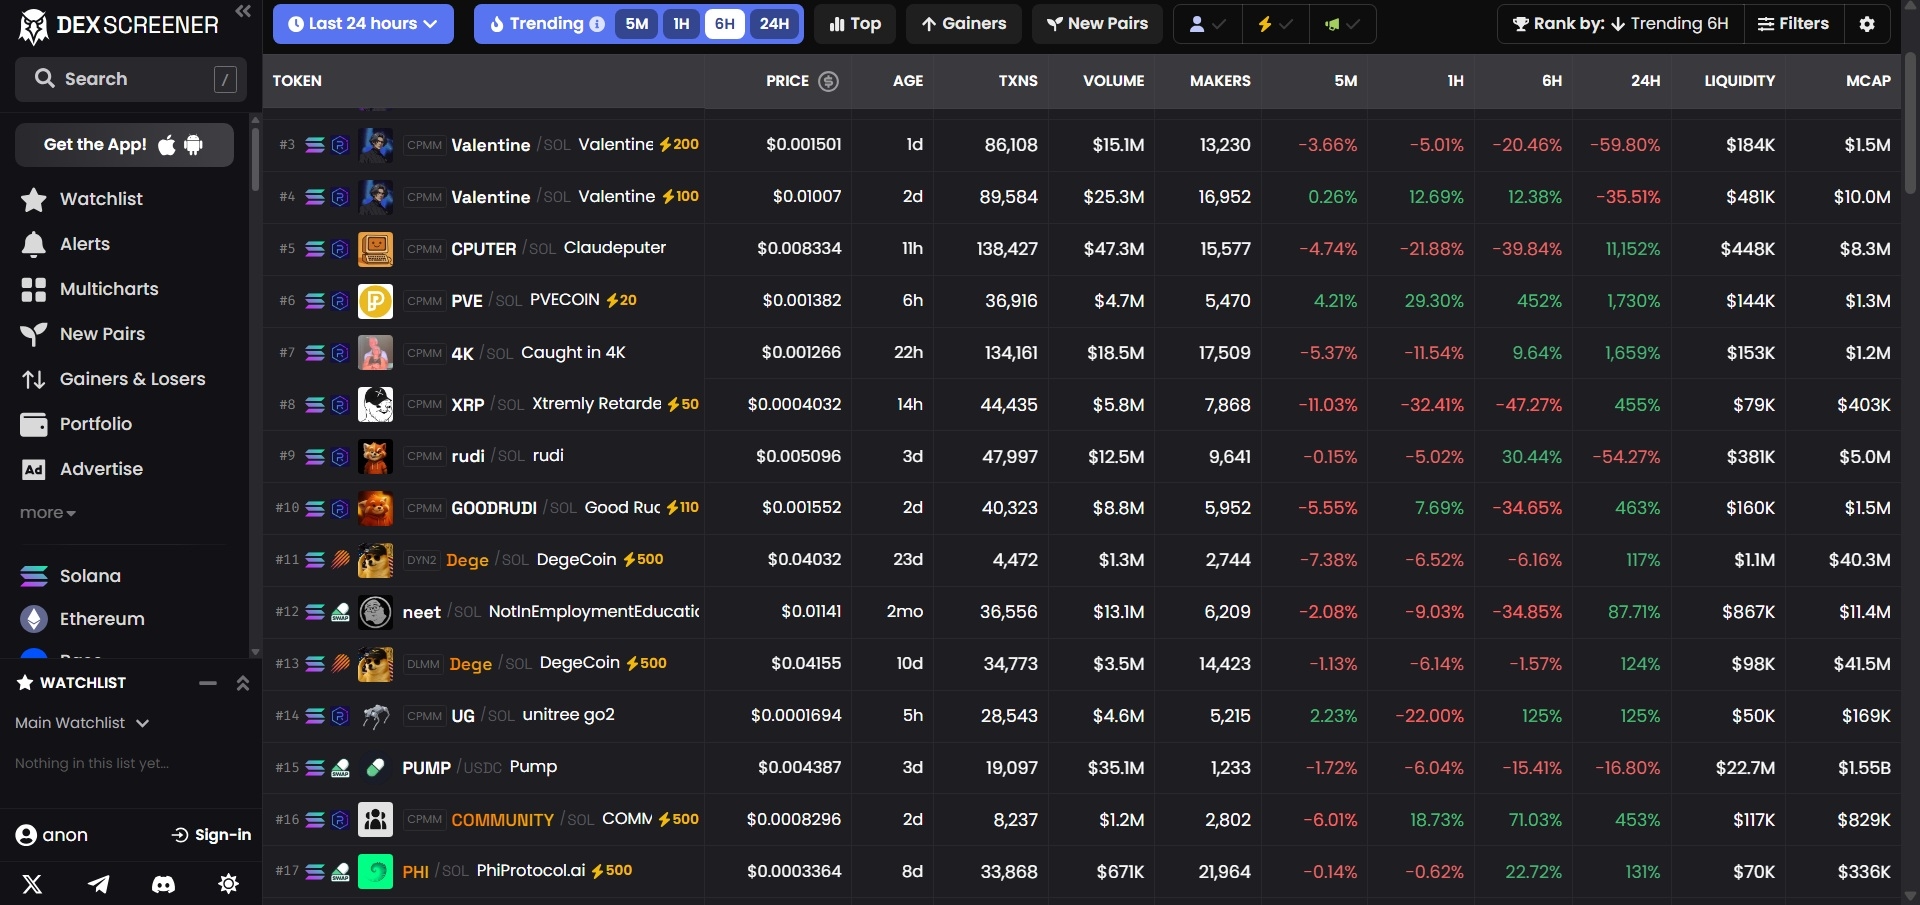
Task: Open Multicharts from the sidebar
Action: 109,288
